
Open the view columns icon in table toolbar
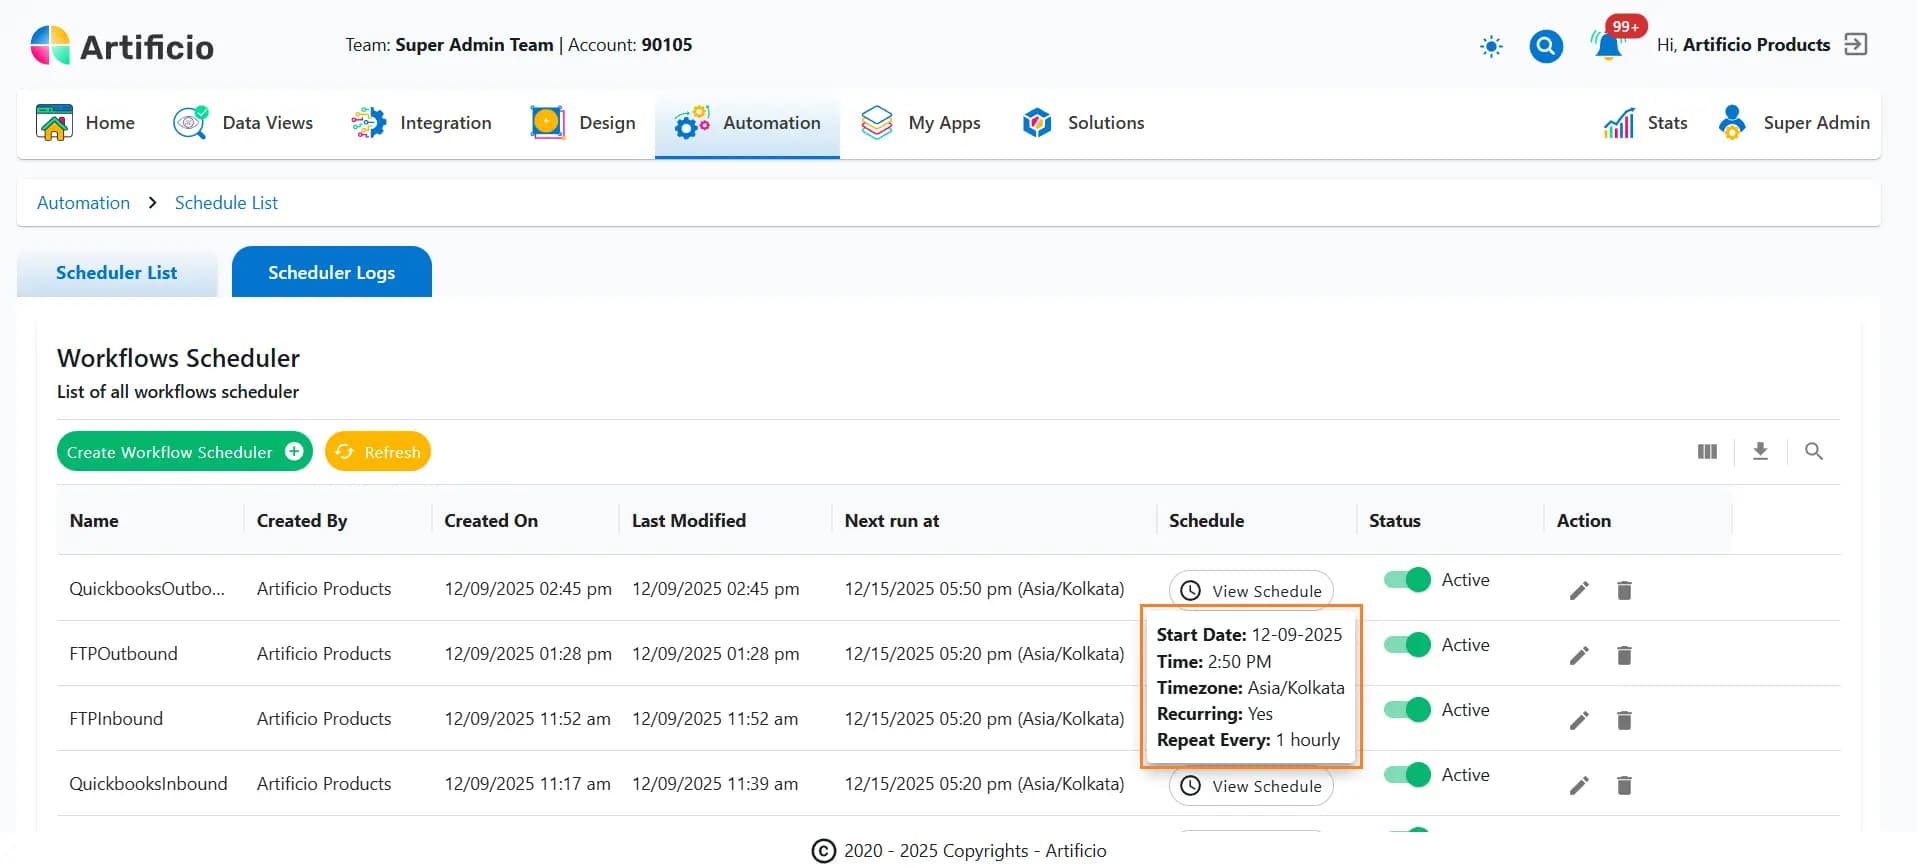tap(1707, 452)
